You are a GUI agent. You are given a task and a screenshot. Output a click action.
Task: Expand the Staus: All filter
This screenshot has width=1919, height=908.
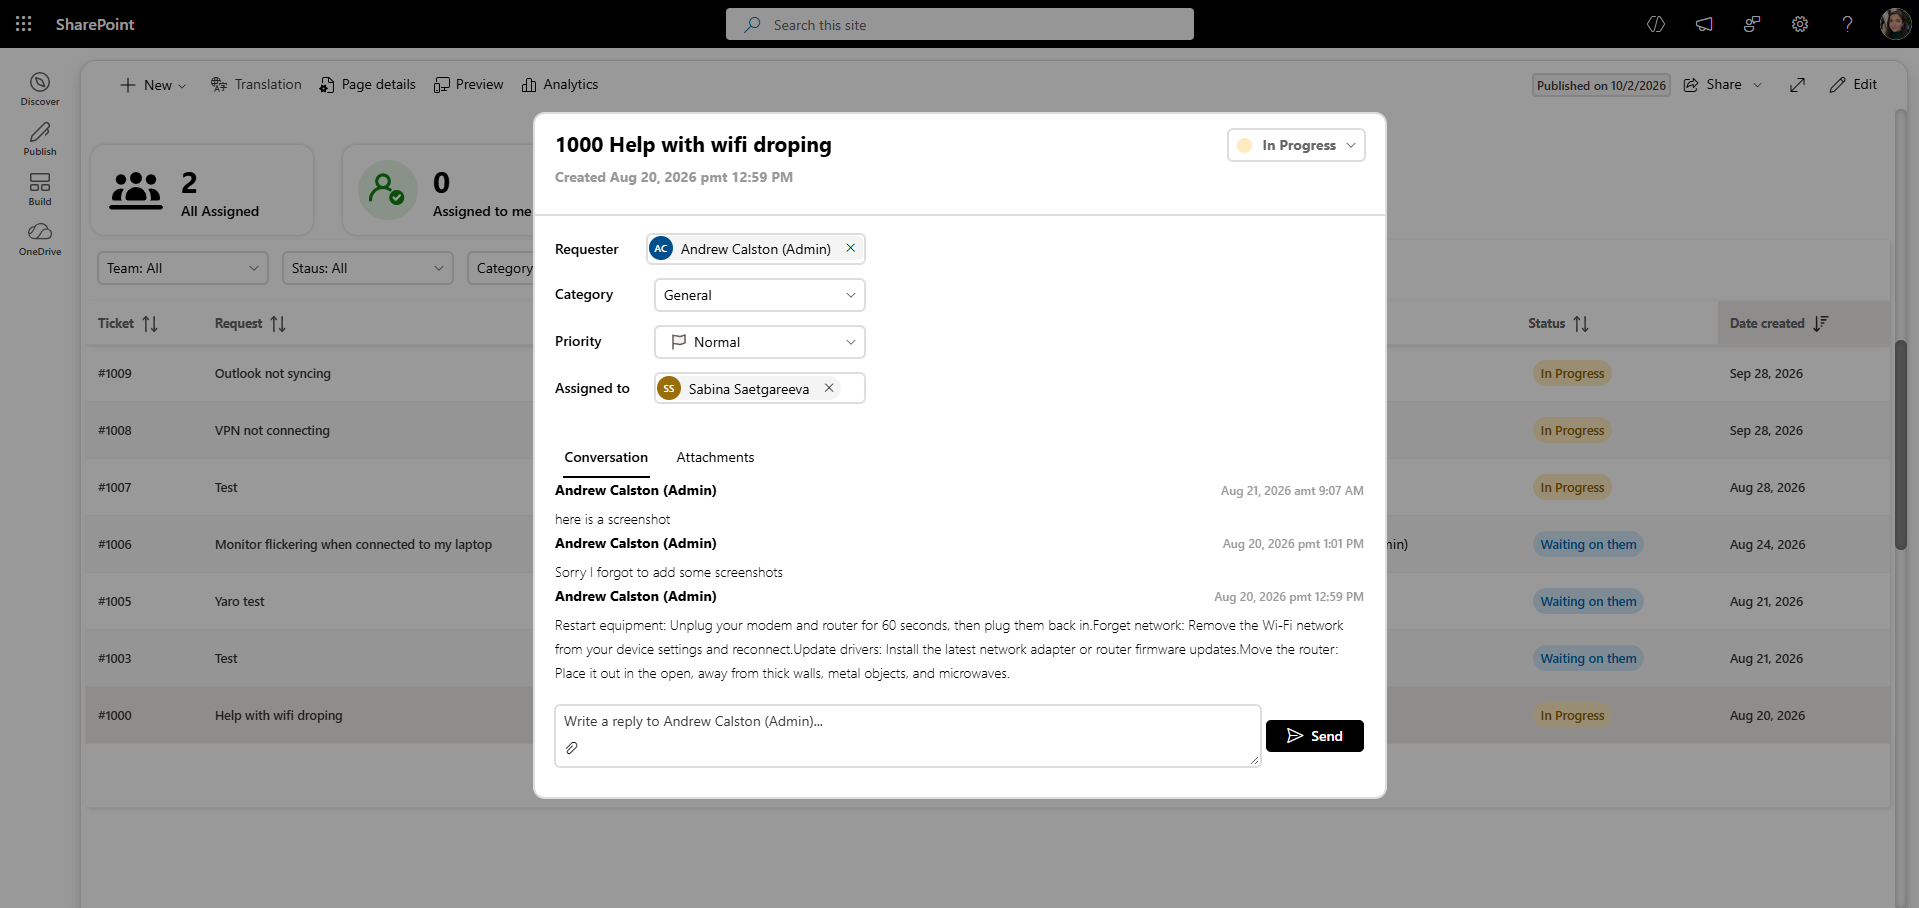pos(368,268)
